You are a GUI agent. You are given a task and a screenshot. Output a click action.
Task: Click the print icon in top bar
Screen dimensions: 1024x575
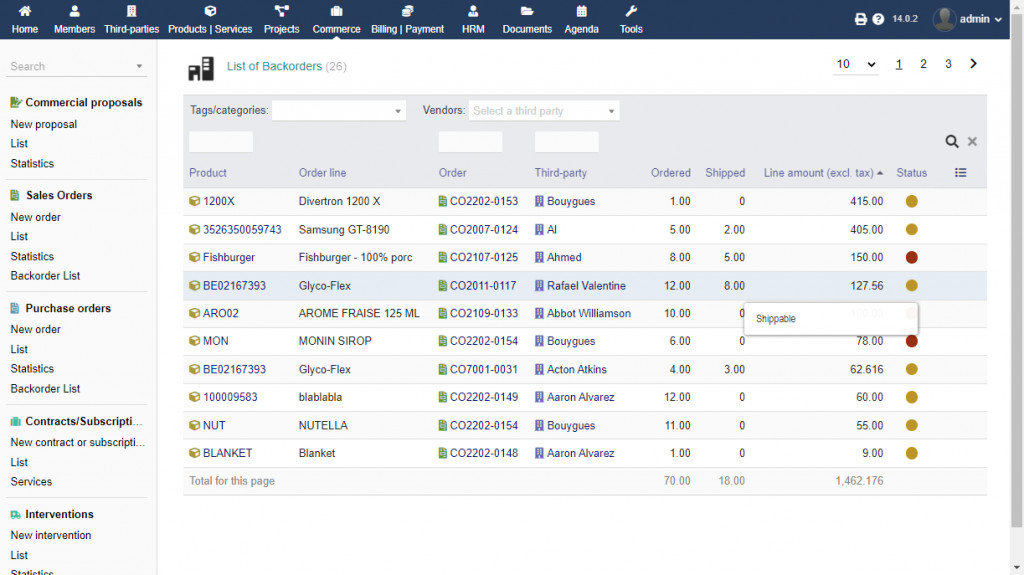click(x=861, y=19)
